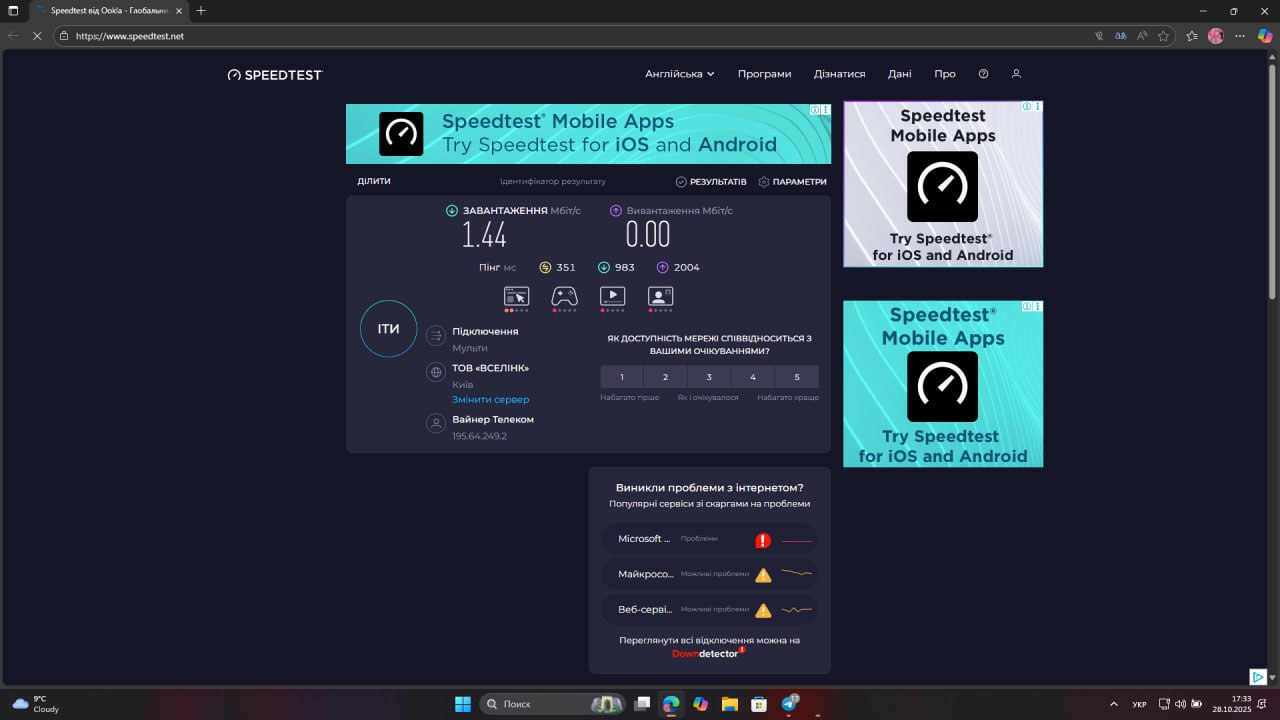Click the yellow warning icon for Майкросо...
Image resolution: width=1280 pixels, height=720 pixels.
point(763,575)
